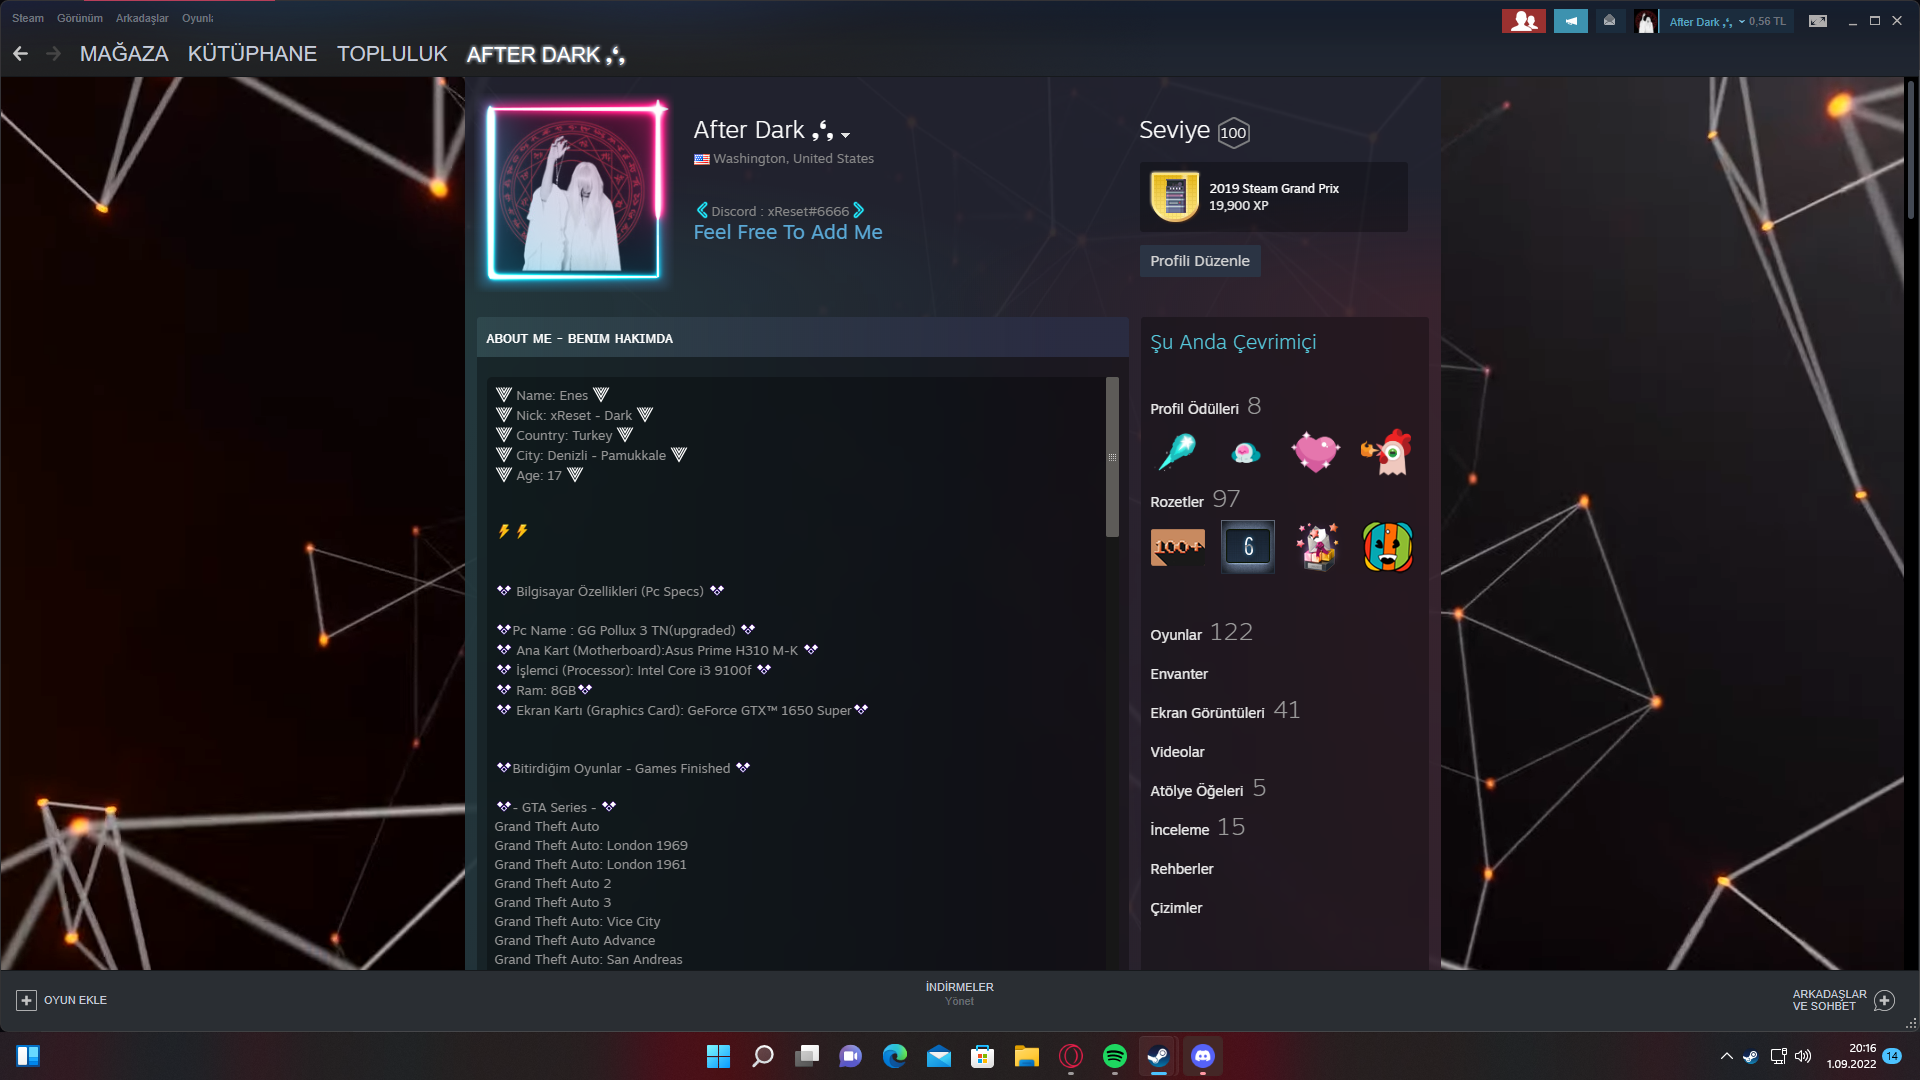Click the comet profile award icon
This screenshot has width=1920, height=1080.
coord(1176,452)
